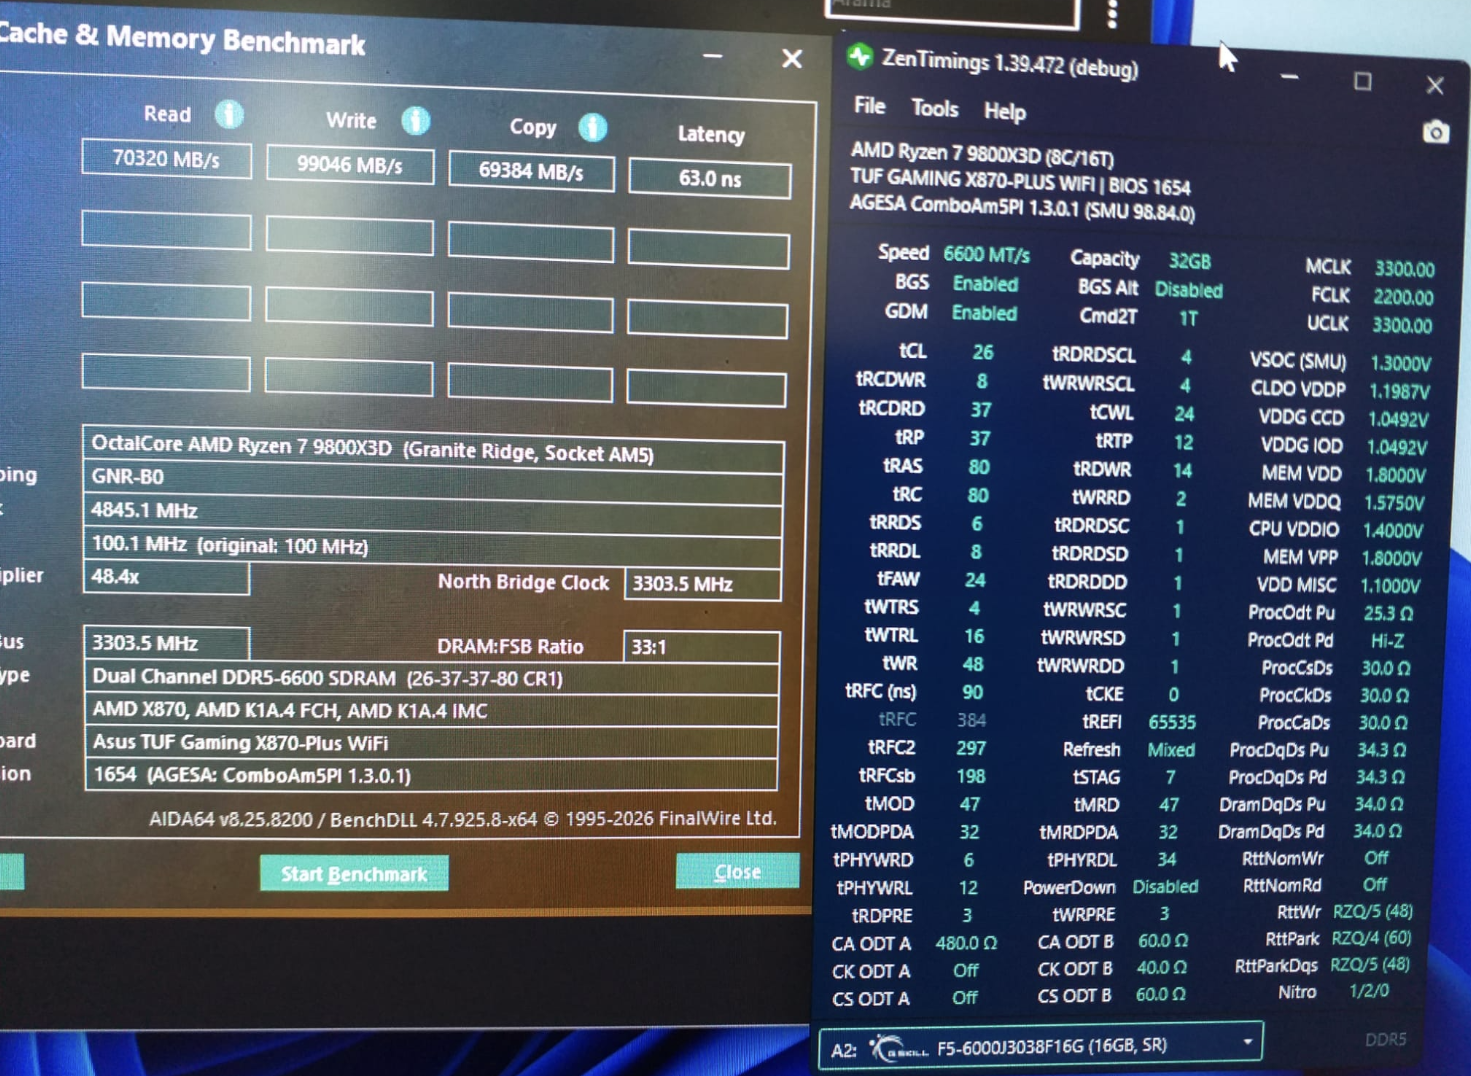Select the MEM VDDQ value 1.5750V
This screenshot has width=1471, height=1076.
click(1396, 502)
